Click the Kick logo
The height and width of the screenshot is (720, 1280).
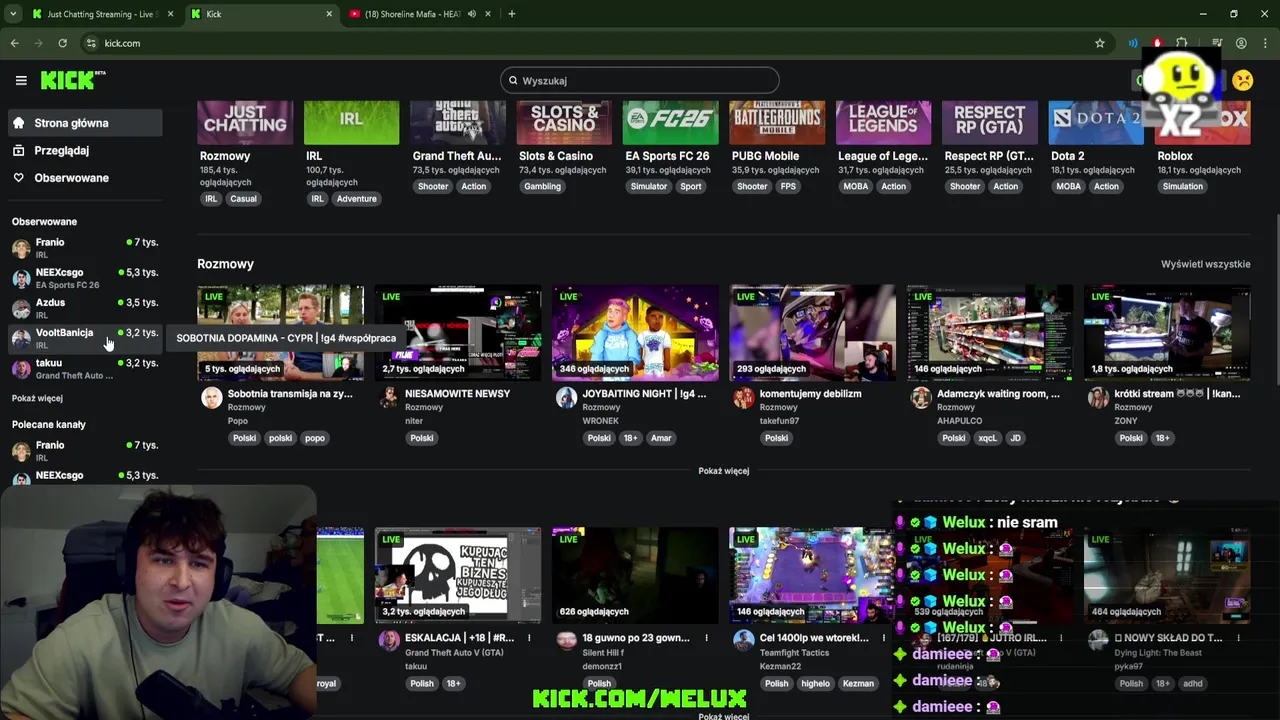click(73, 80)
